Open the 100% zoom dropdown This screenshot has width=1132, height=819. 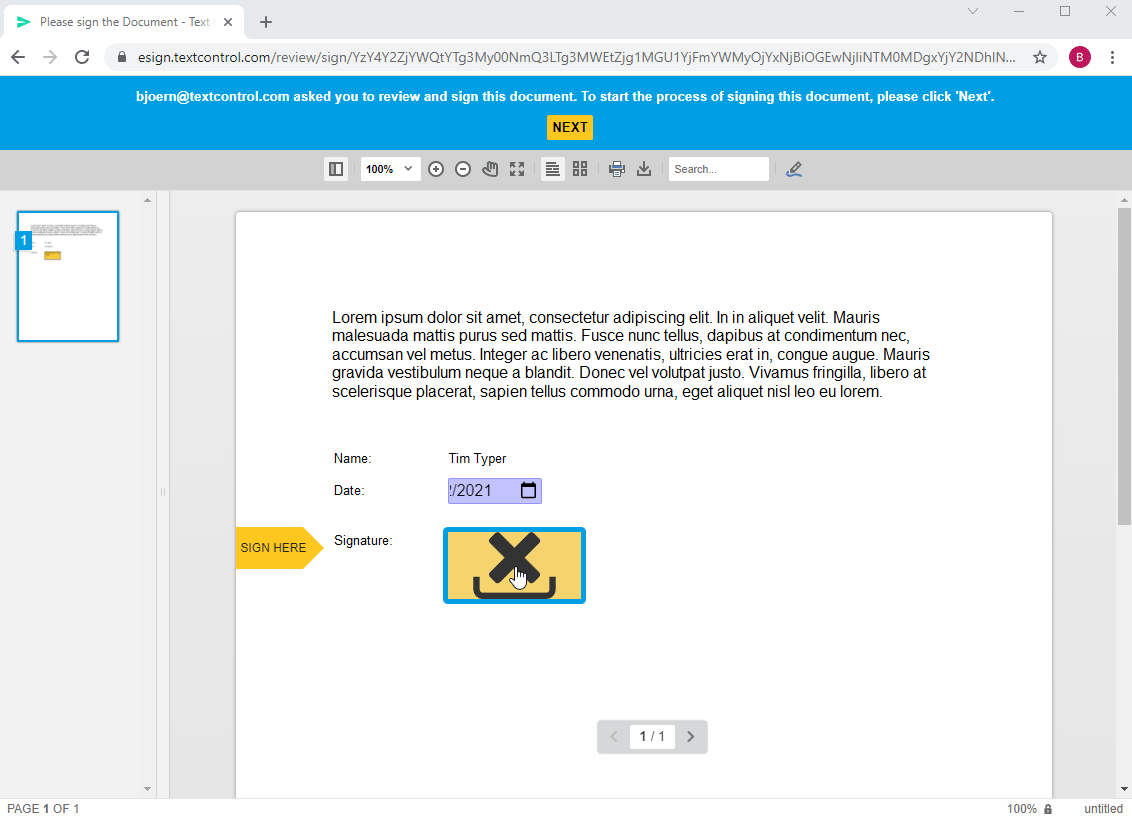[x=390, y=169]
